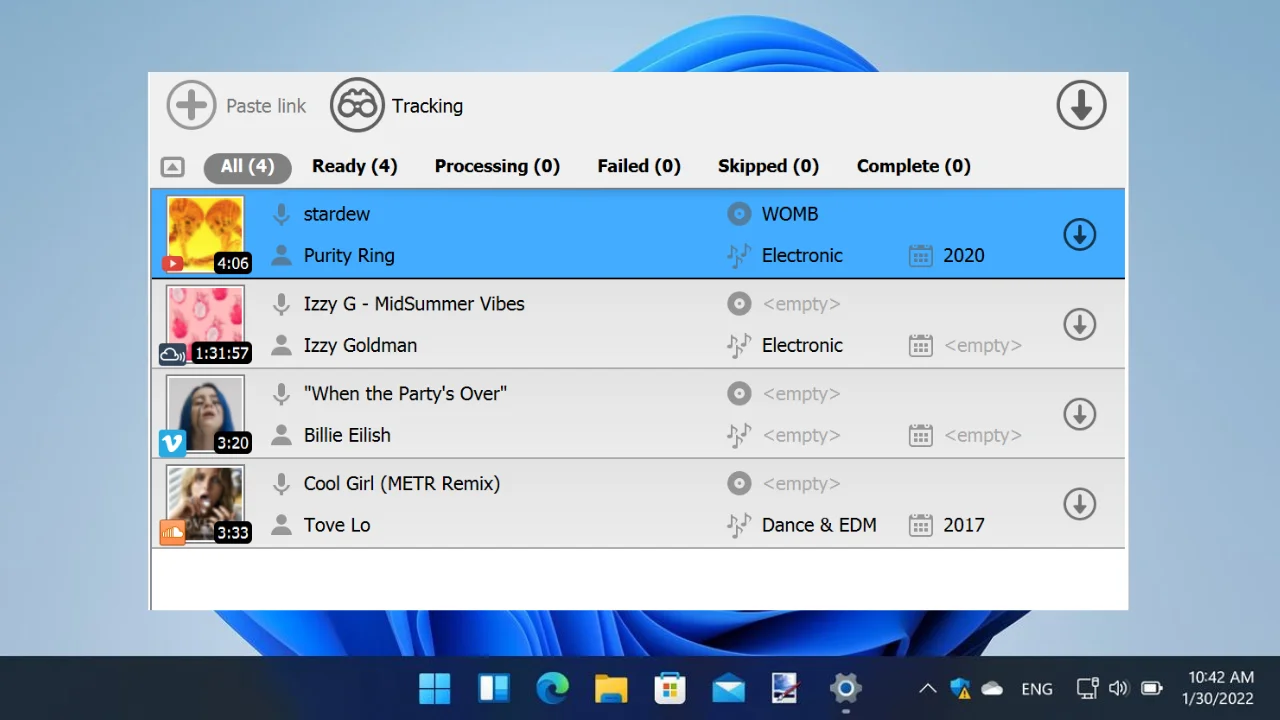Screen dimensions: 1280x720
Task: Edit the title Cool Girl (METR Remix)
Action: 402,484
